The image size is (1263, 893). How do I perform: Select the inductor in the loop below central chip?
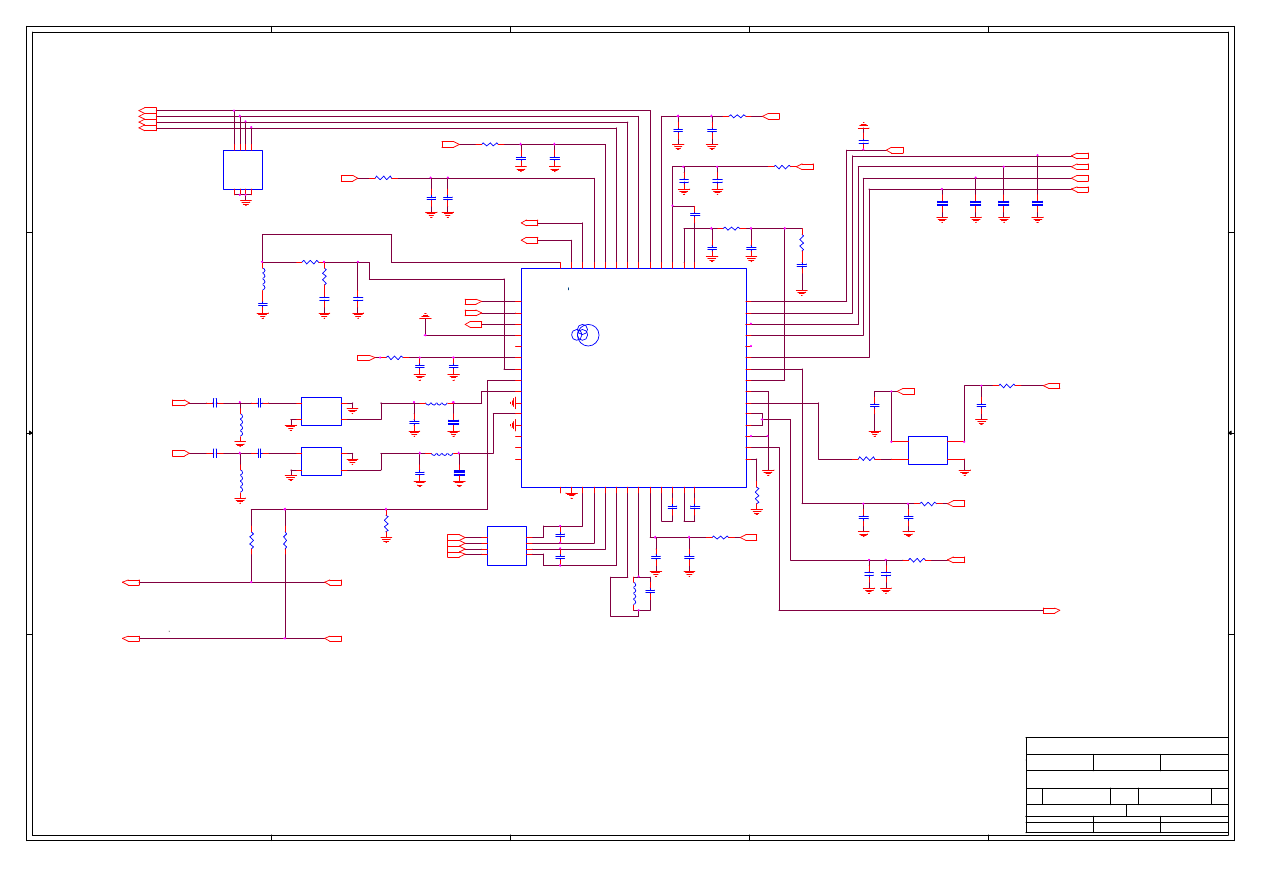[x=634, y=594]
